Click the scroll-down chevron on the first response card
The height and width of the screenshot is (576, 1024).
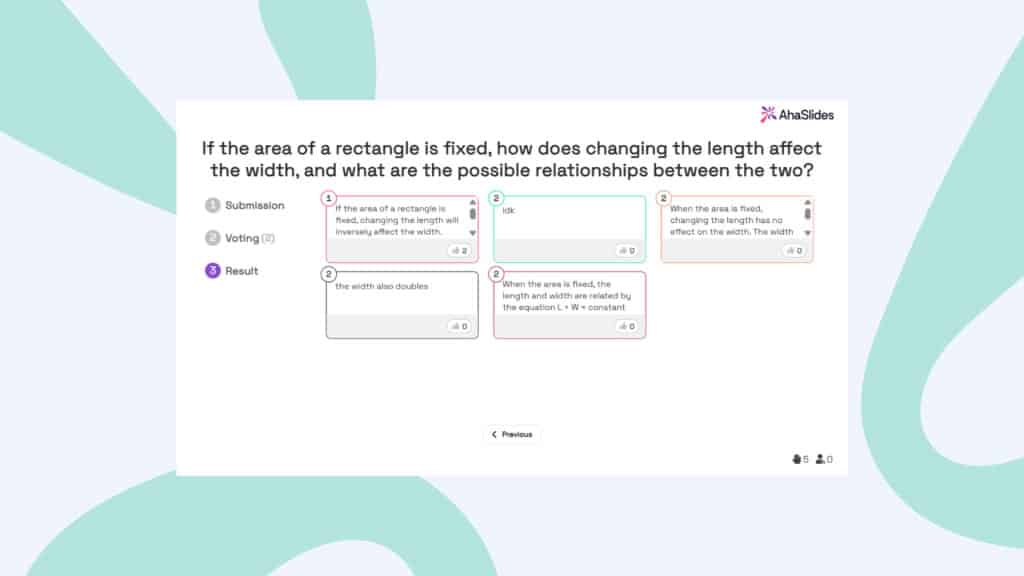point(472,233)
